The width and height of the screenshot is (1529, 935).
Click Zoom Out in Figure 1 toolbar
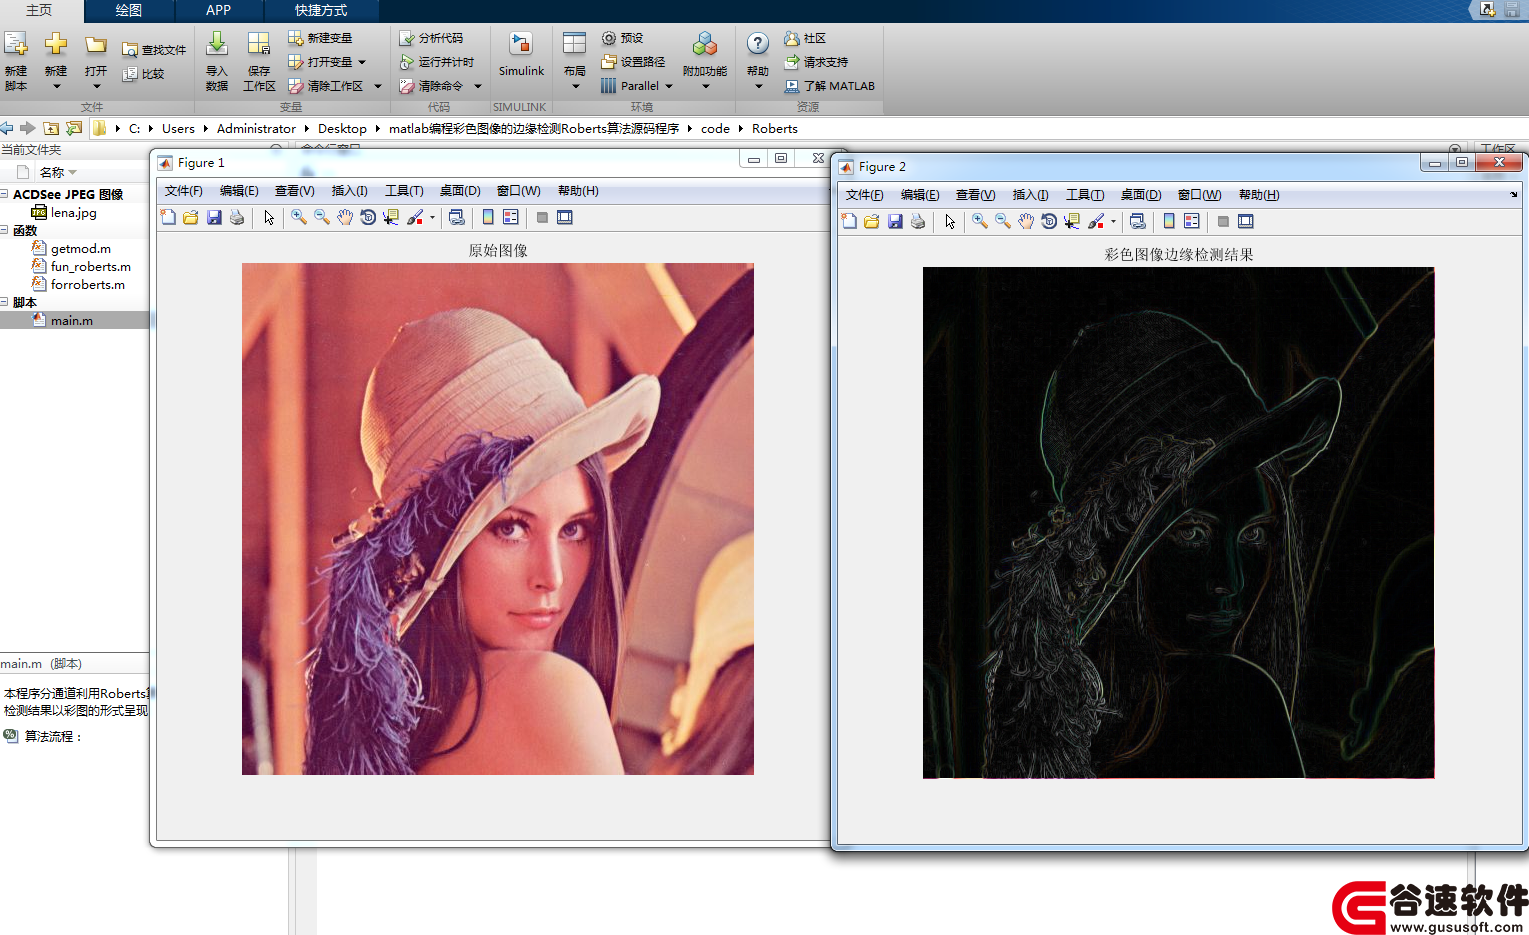point(321,217)
